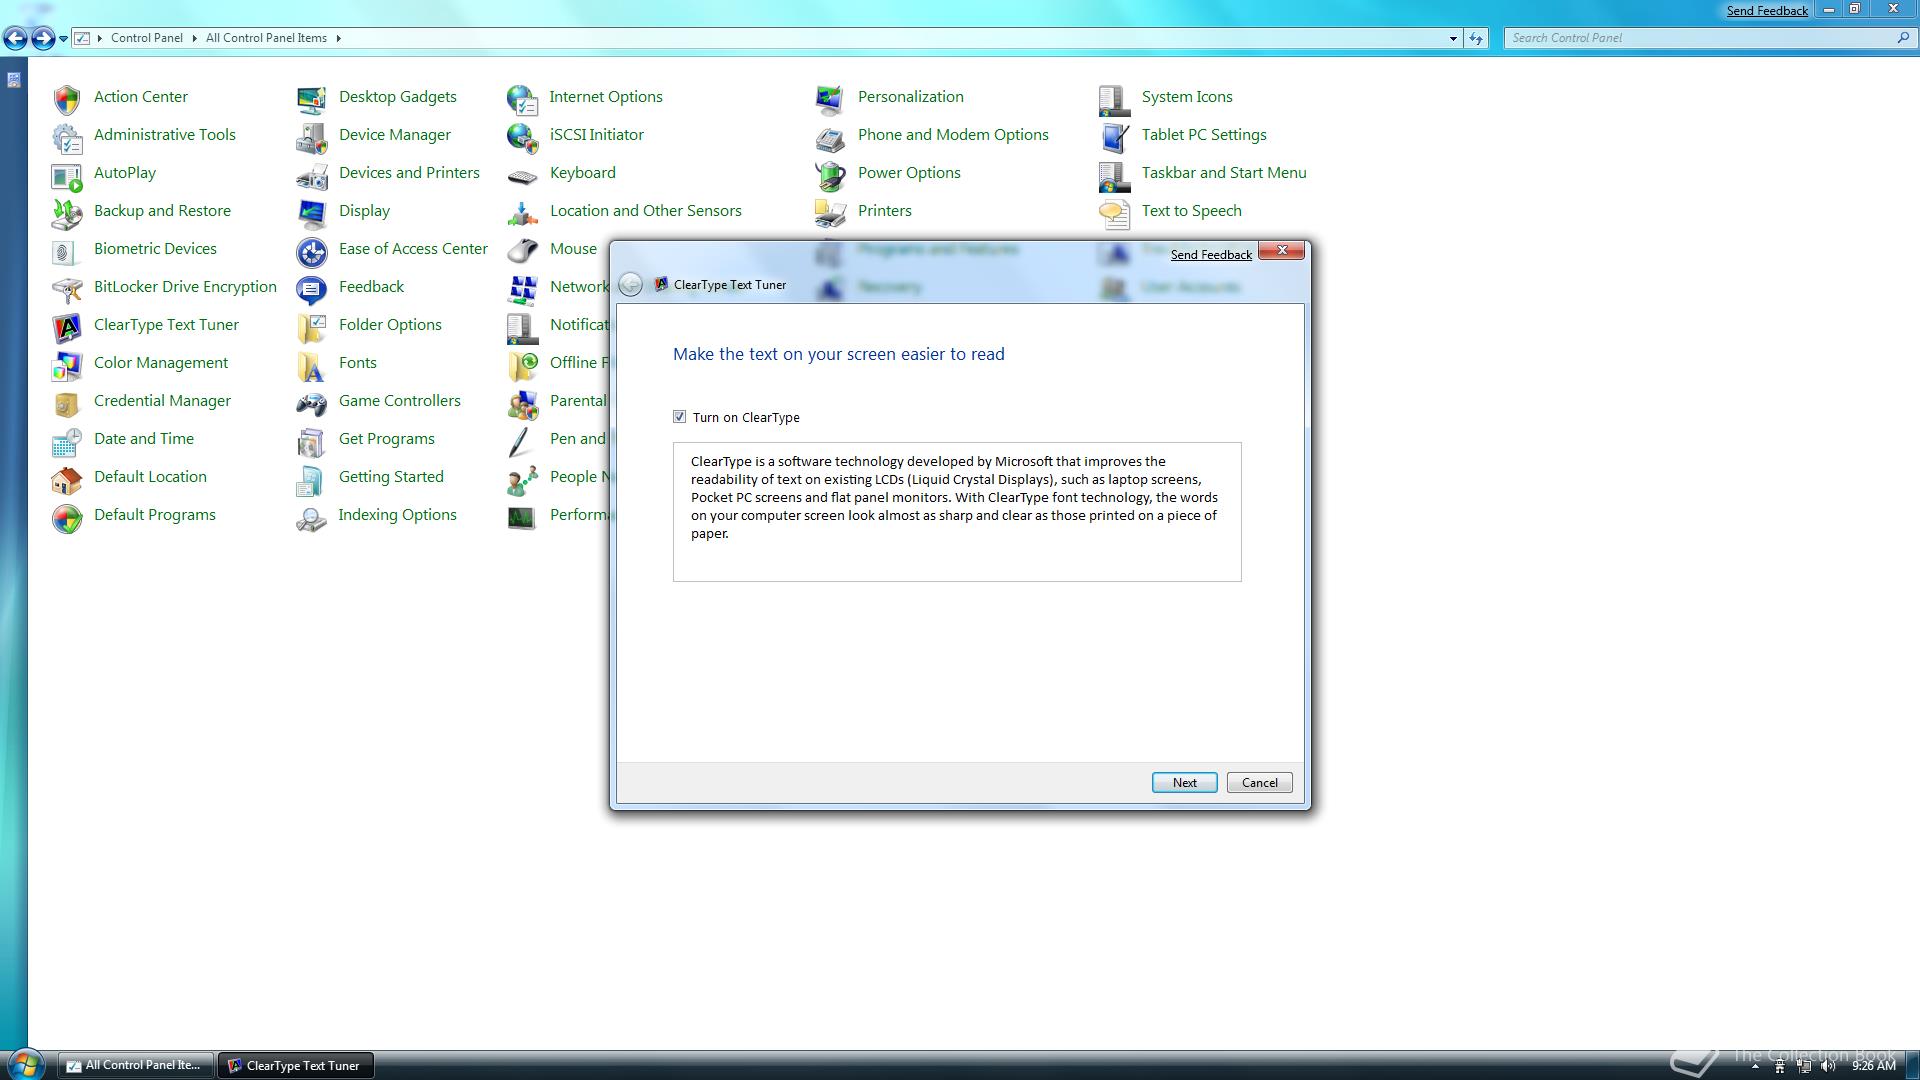The image size is (1920, 1080).
Task: Open Text to Speech icon
Action: (x=1114, y=212)
